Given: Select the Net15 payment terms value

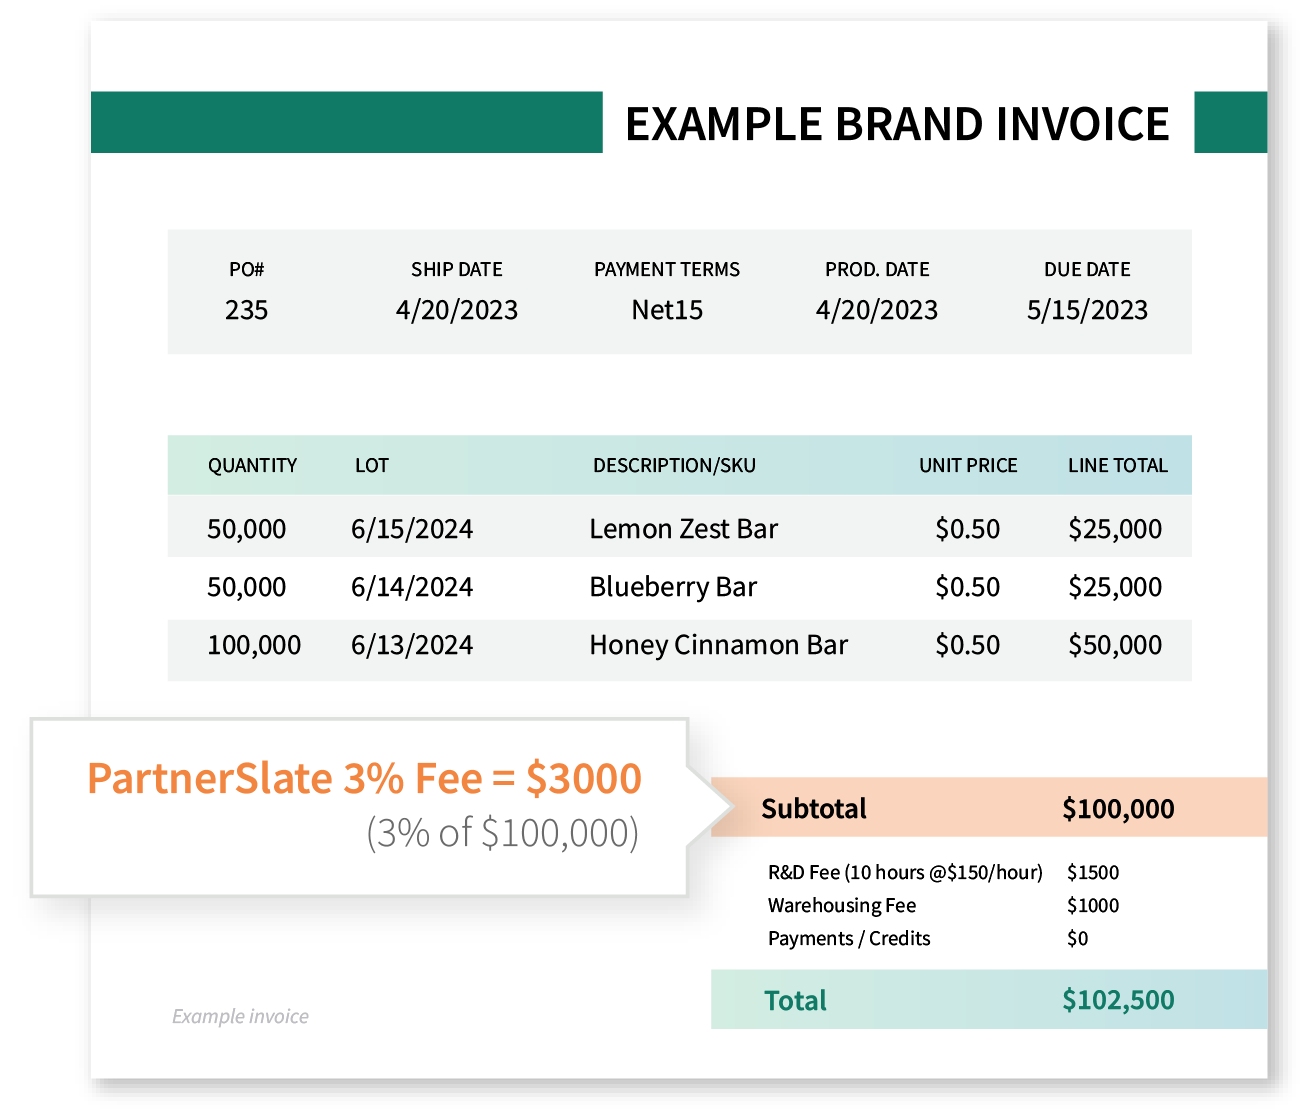Looking at the screenshot, I should click(x=666, y=310).
